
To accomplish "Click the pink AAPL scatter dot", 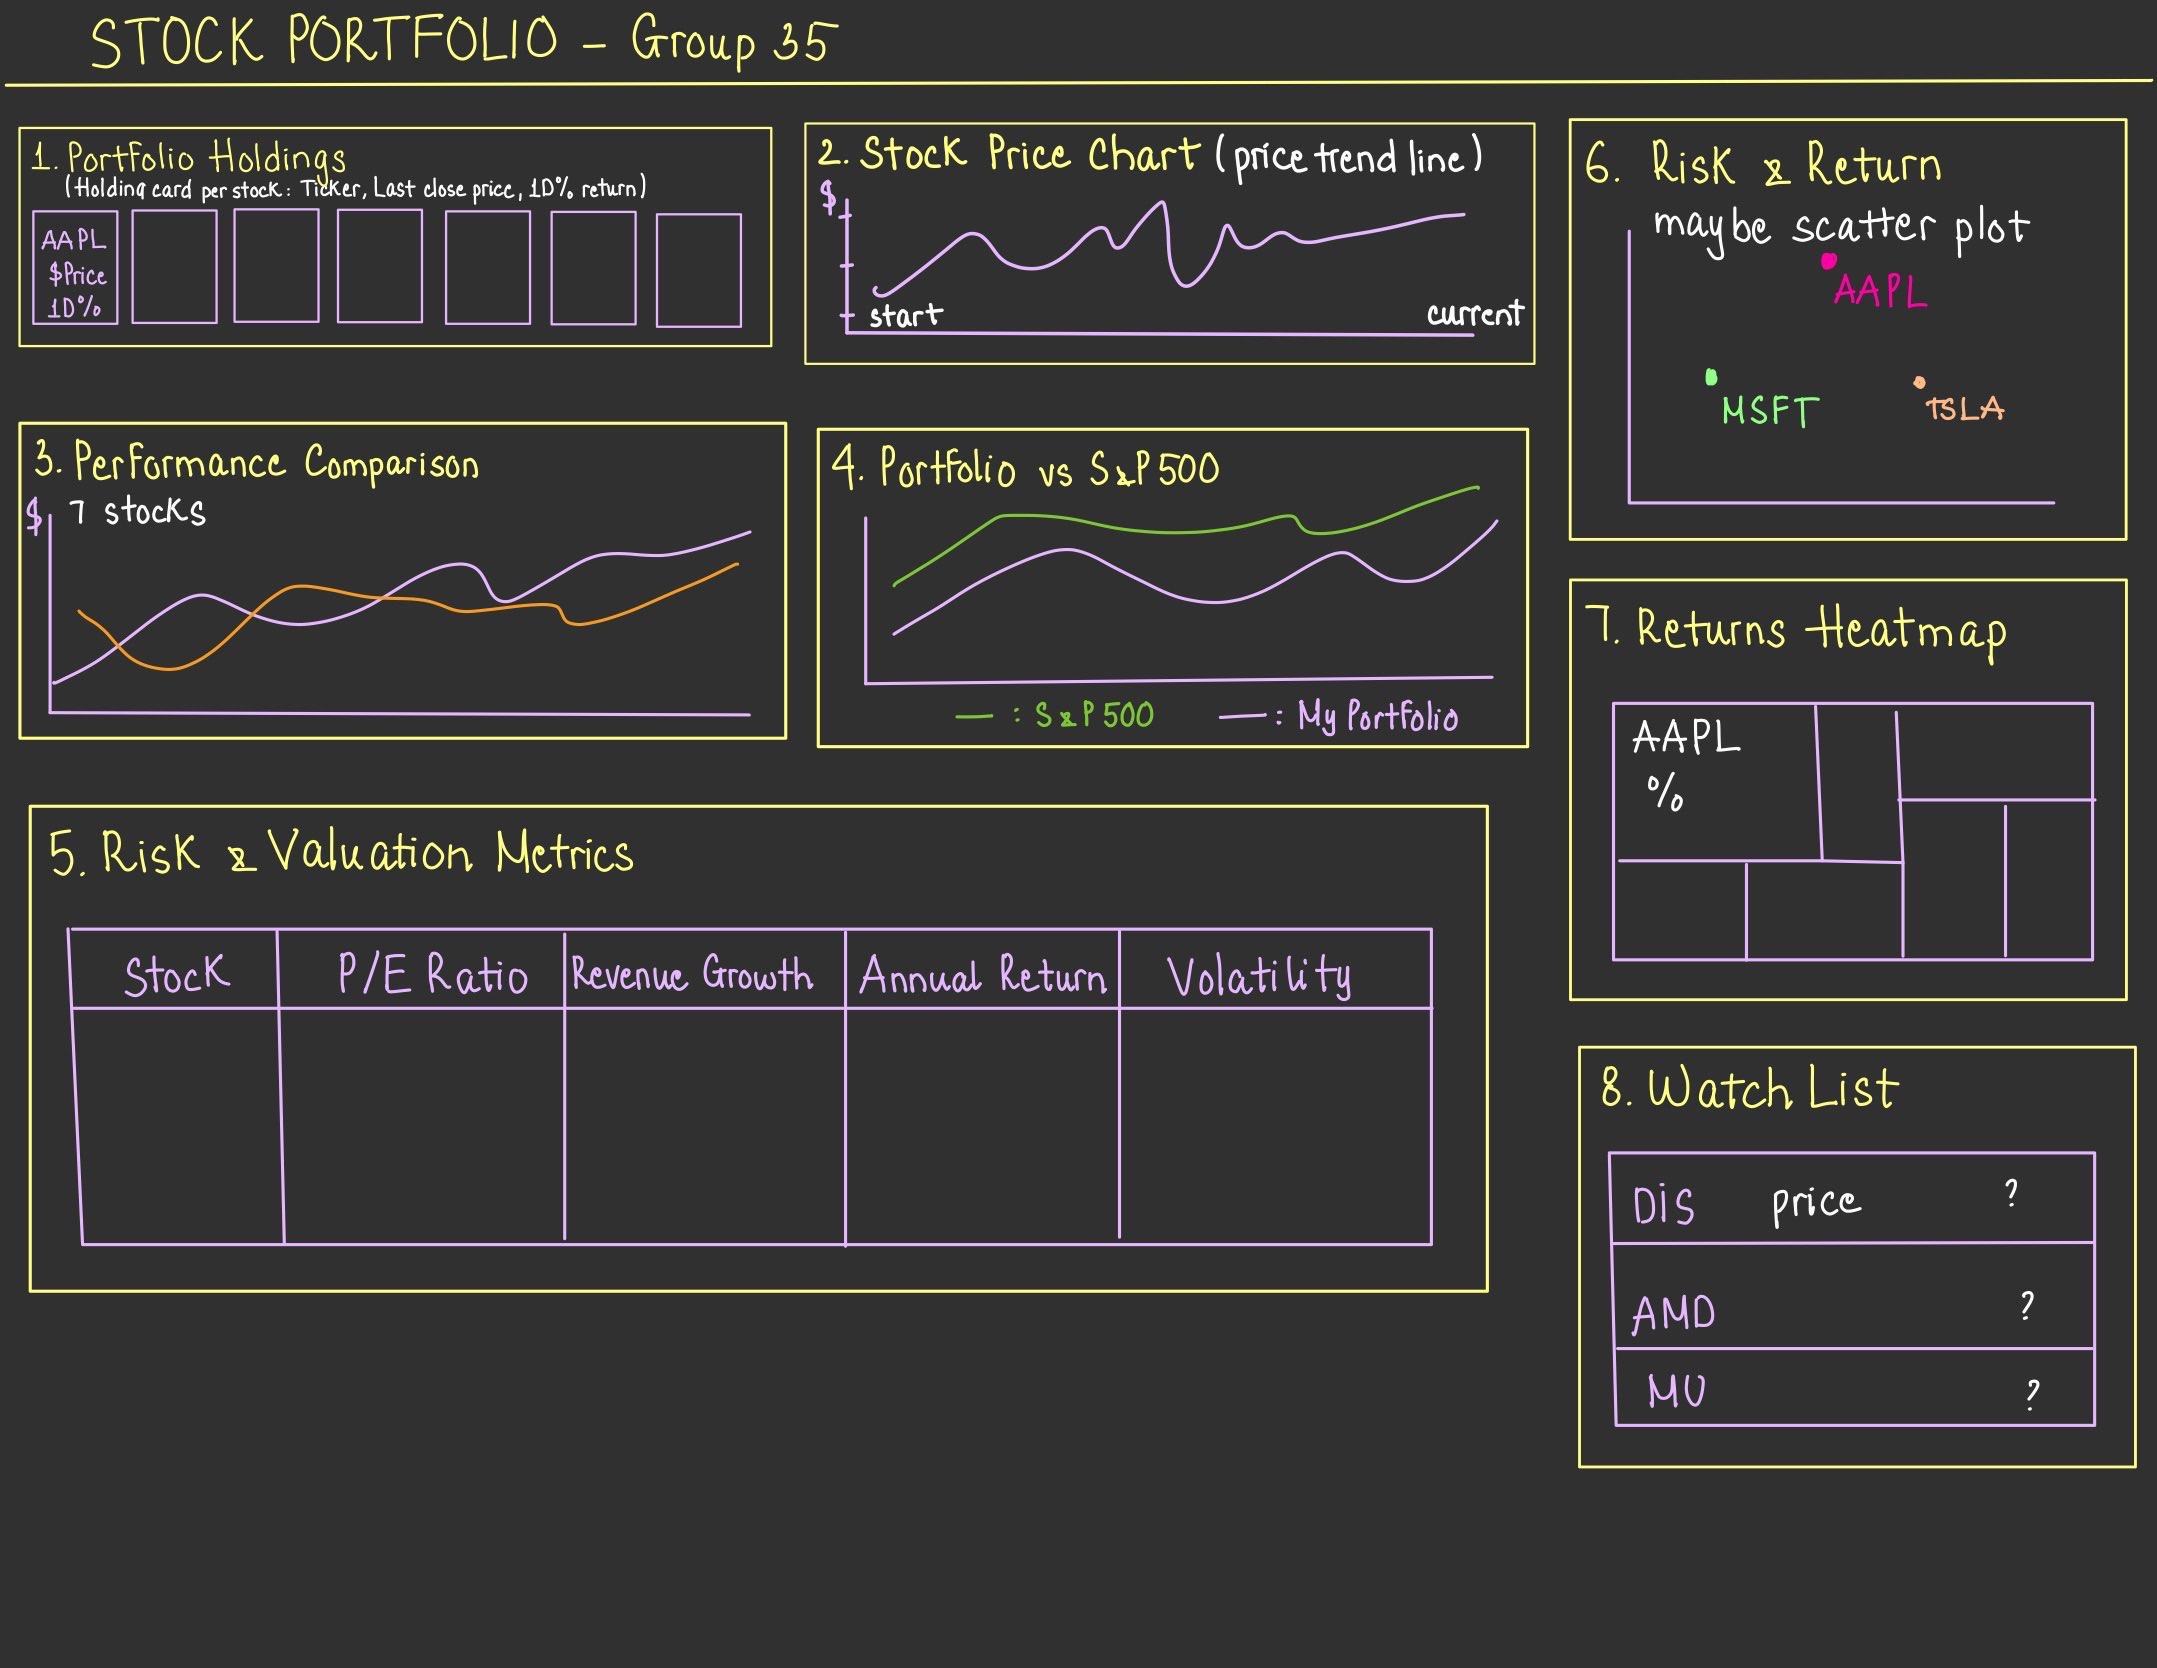I will pyautogui.click(x=1828, y=261).
